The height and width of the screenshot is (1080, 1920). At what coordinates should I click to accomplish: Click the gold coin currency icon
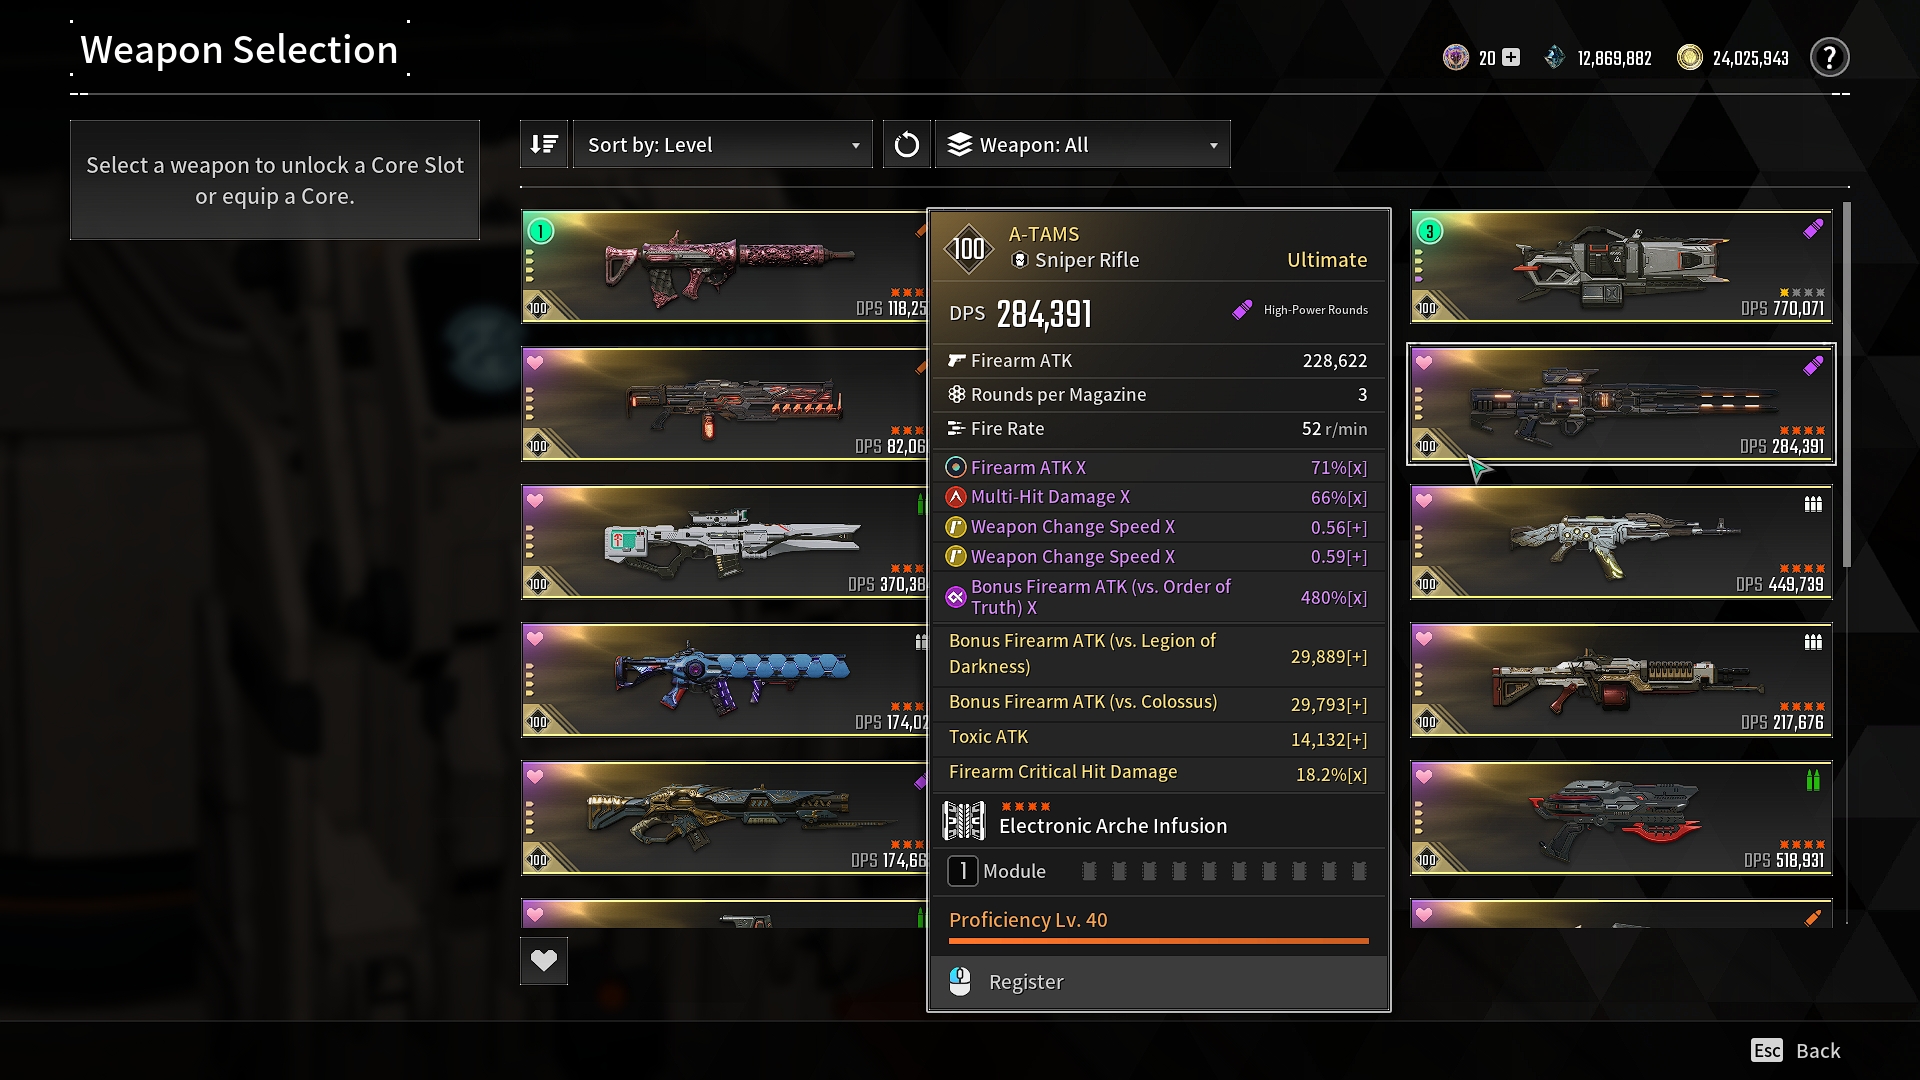[1689, 57]
